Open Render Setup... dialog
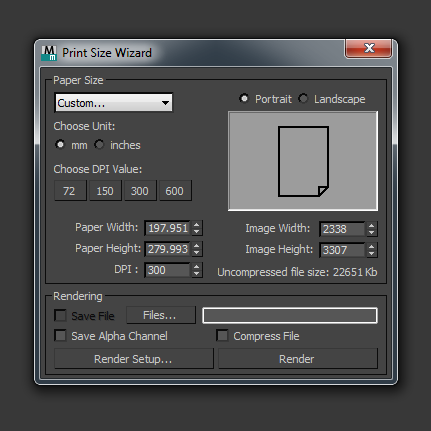The width and height of the screenshot is (431, 431). point(134,359)
